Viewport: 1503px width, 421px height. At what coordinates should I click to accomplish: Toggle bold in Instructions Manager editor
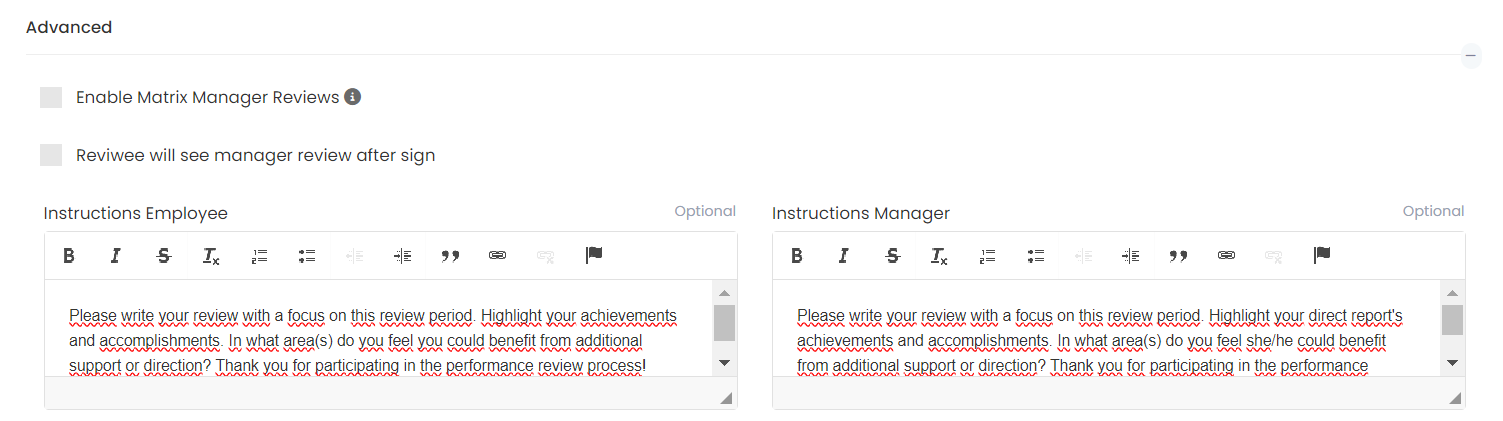coord(797,256)
